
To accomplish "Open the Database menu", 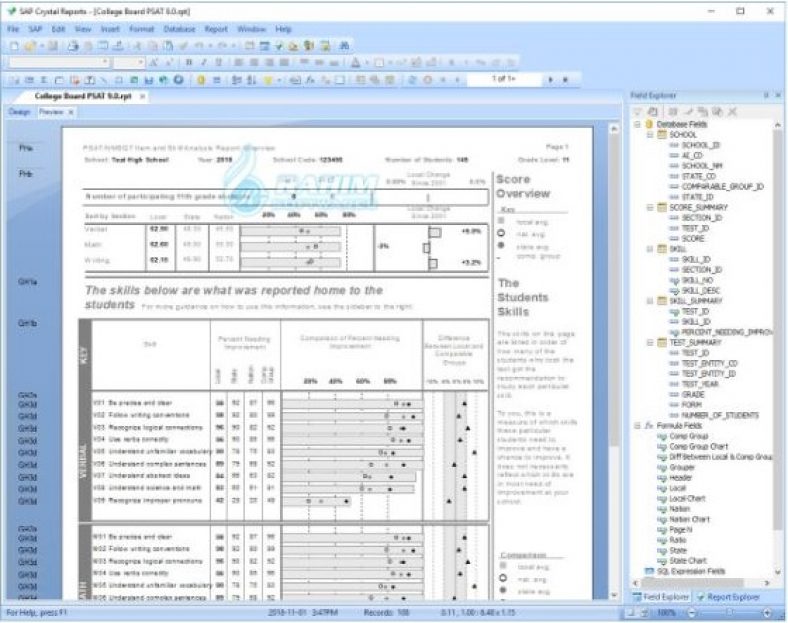I will (179, 29).
